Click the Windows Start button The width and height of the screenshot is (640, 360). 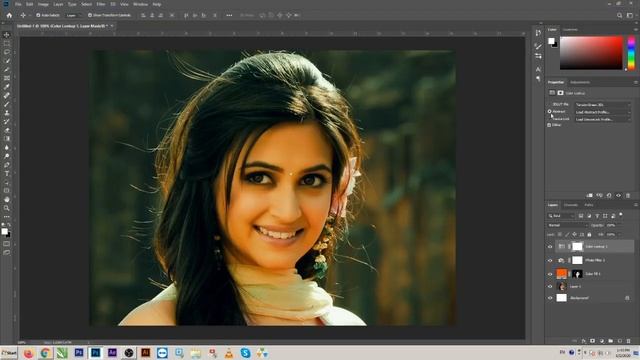9,353
